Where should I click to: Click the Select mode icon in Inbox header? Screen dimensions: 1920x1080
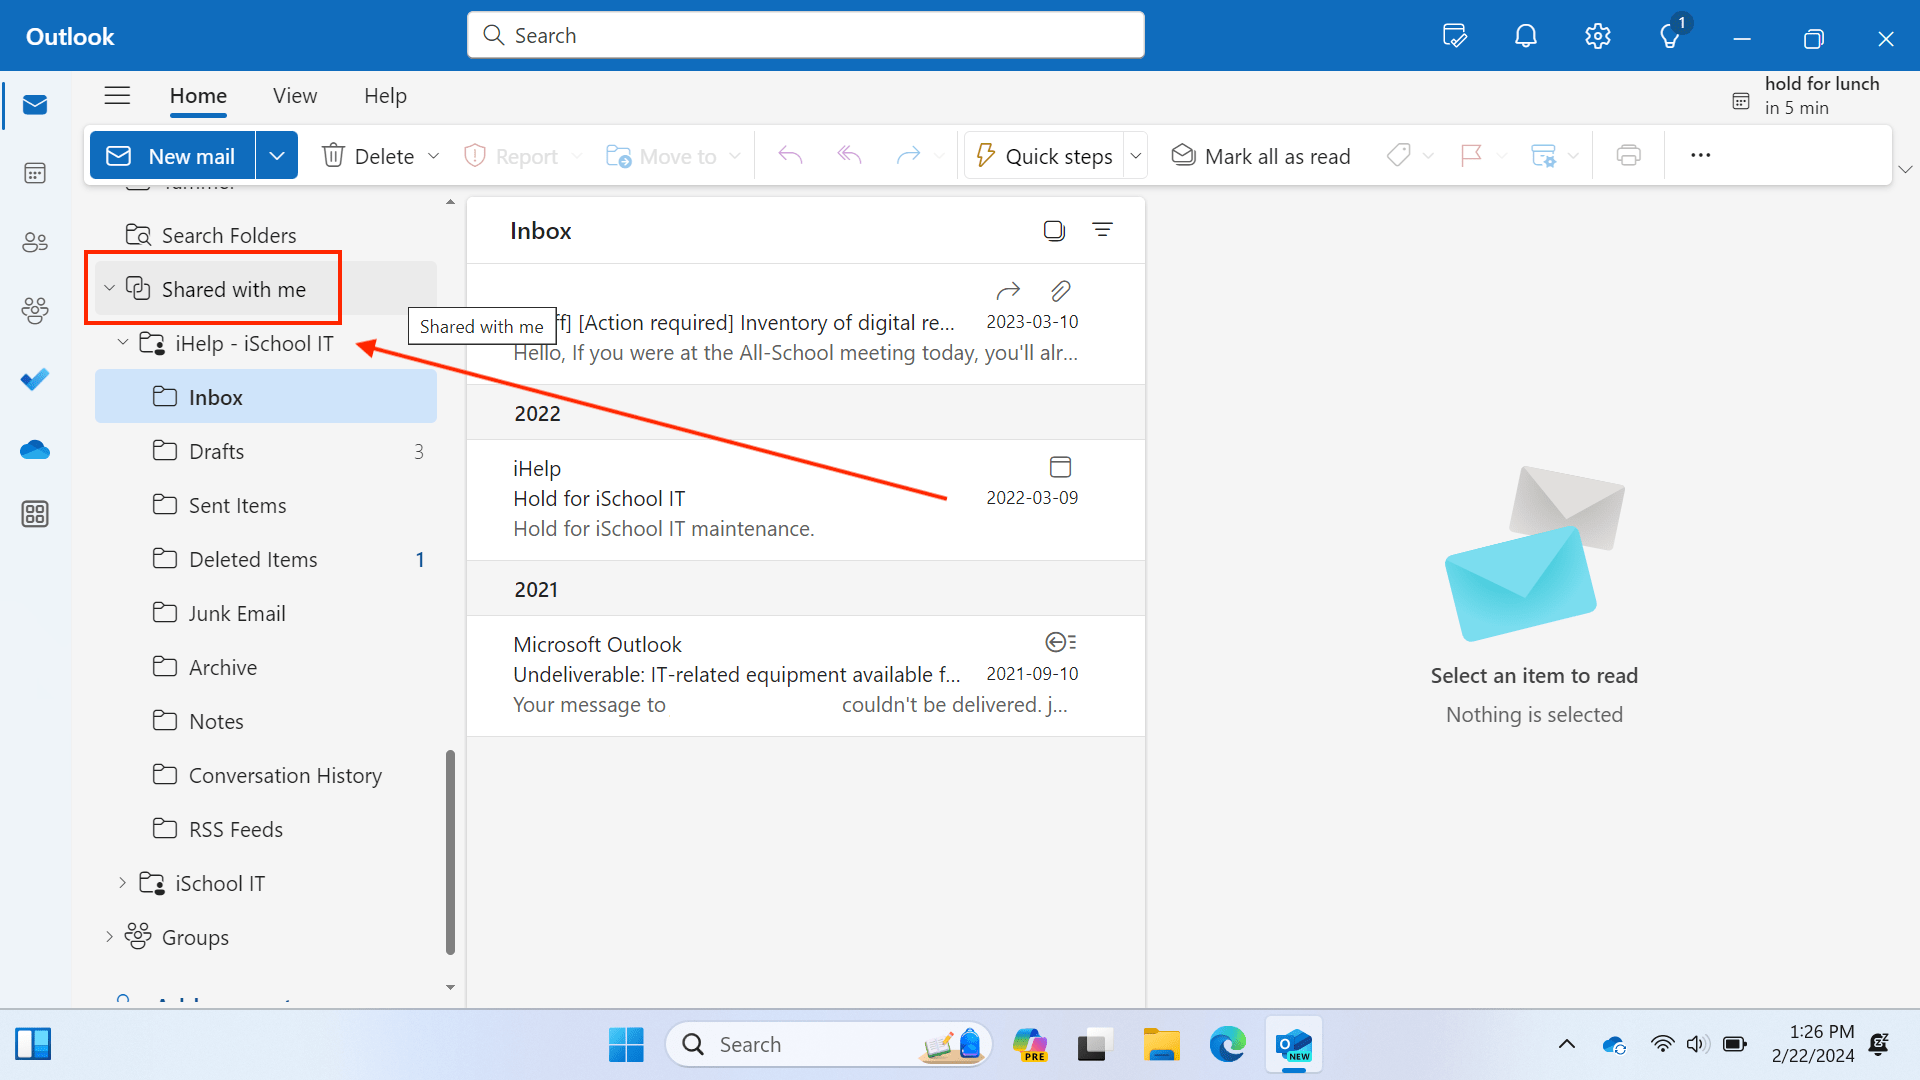click(1054, 231)
